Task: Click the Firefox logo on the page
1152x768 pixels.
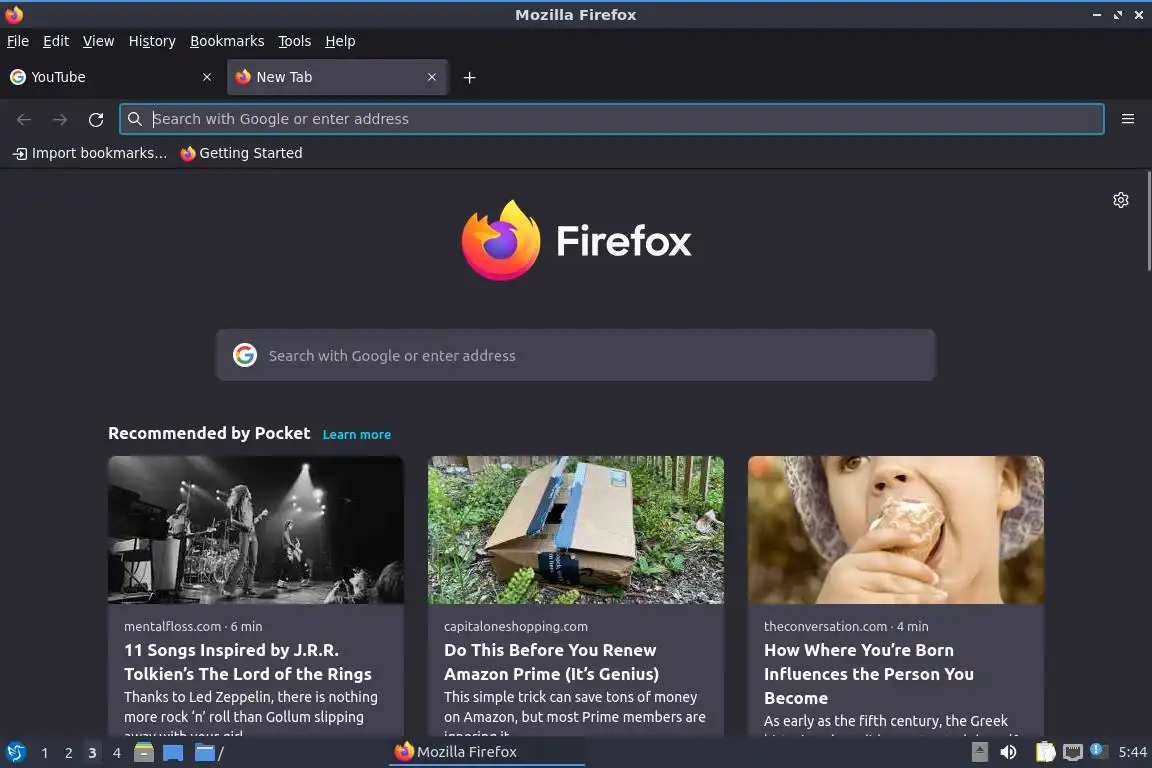Action: (576, 240)
